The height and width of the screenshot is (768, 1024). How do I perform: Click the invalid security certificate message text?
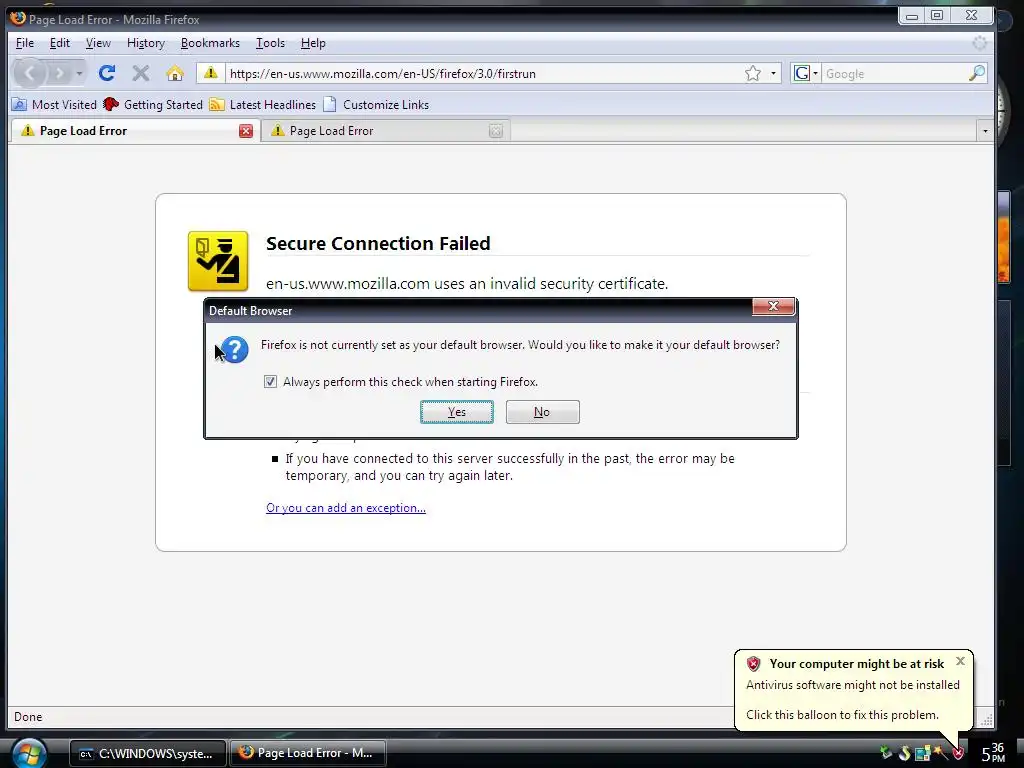(x=467, y=283)
